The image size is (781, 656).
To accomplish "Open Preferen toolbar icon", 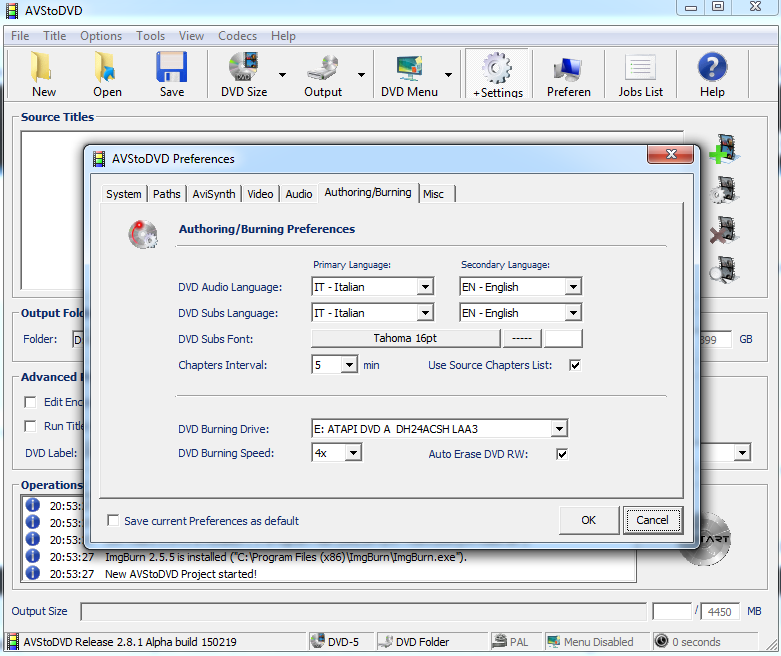I will click(x=568, y=69).
